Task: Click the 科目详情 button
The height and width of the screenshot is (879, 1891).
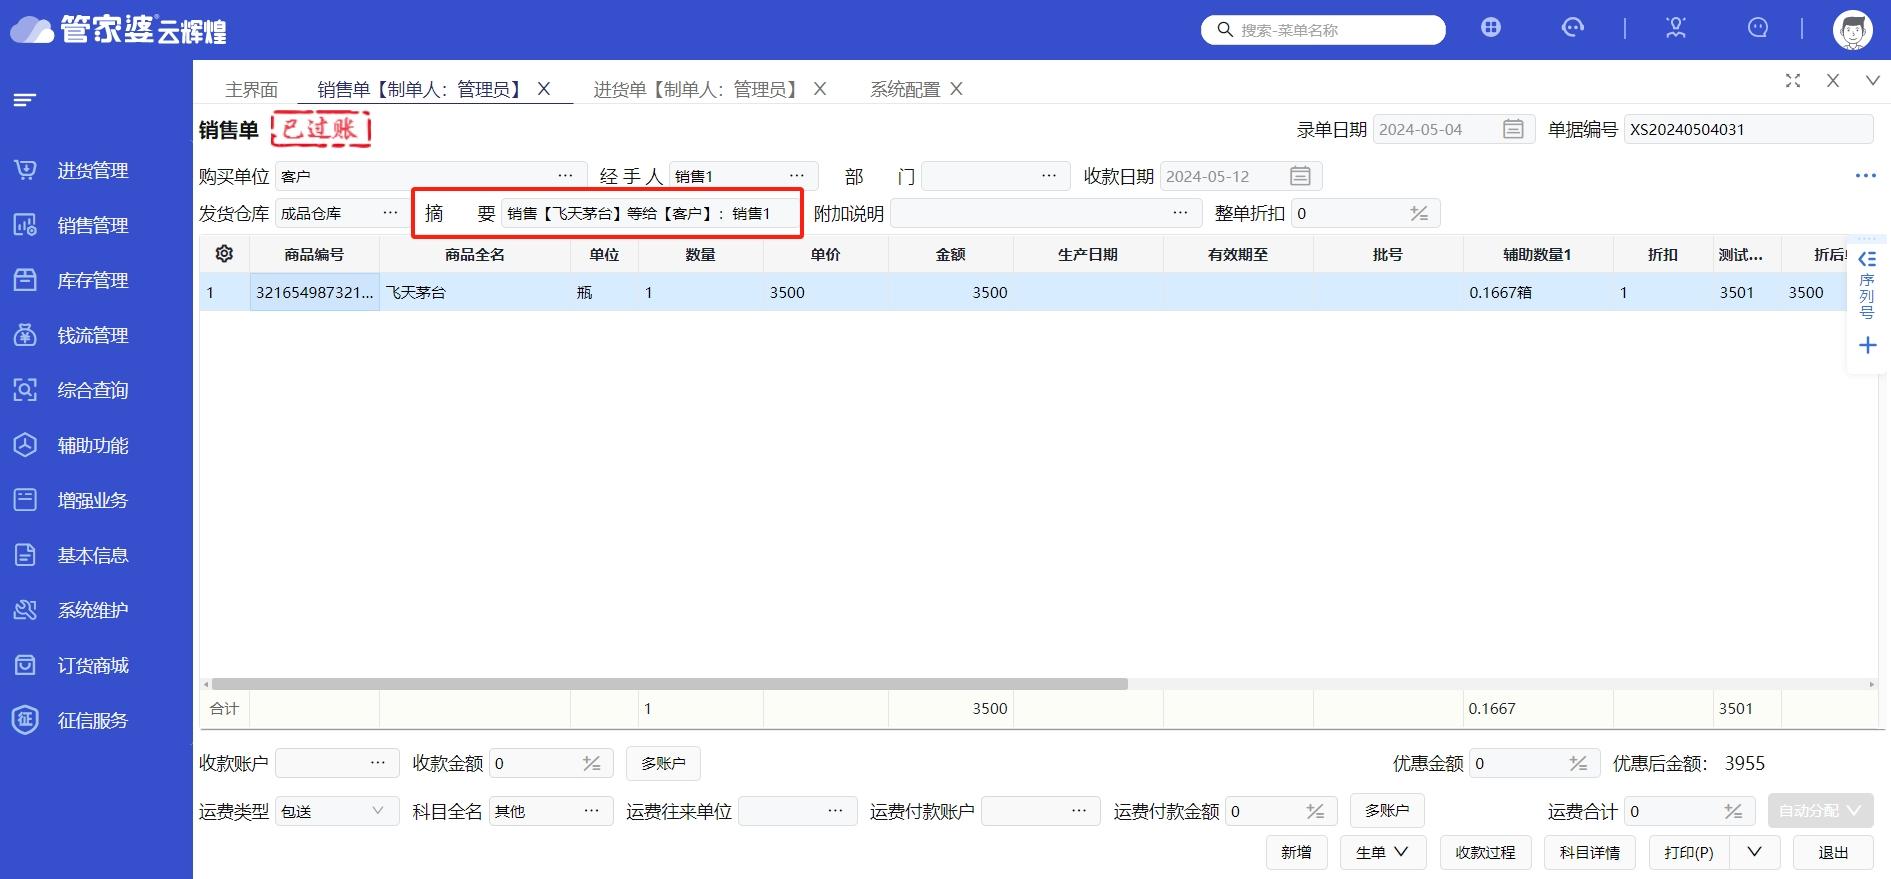Action: (1589, 852)
